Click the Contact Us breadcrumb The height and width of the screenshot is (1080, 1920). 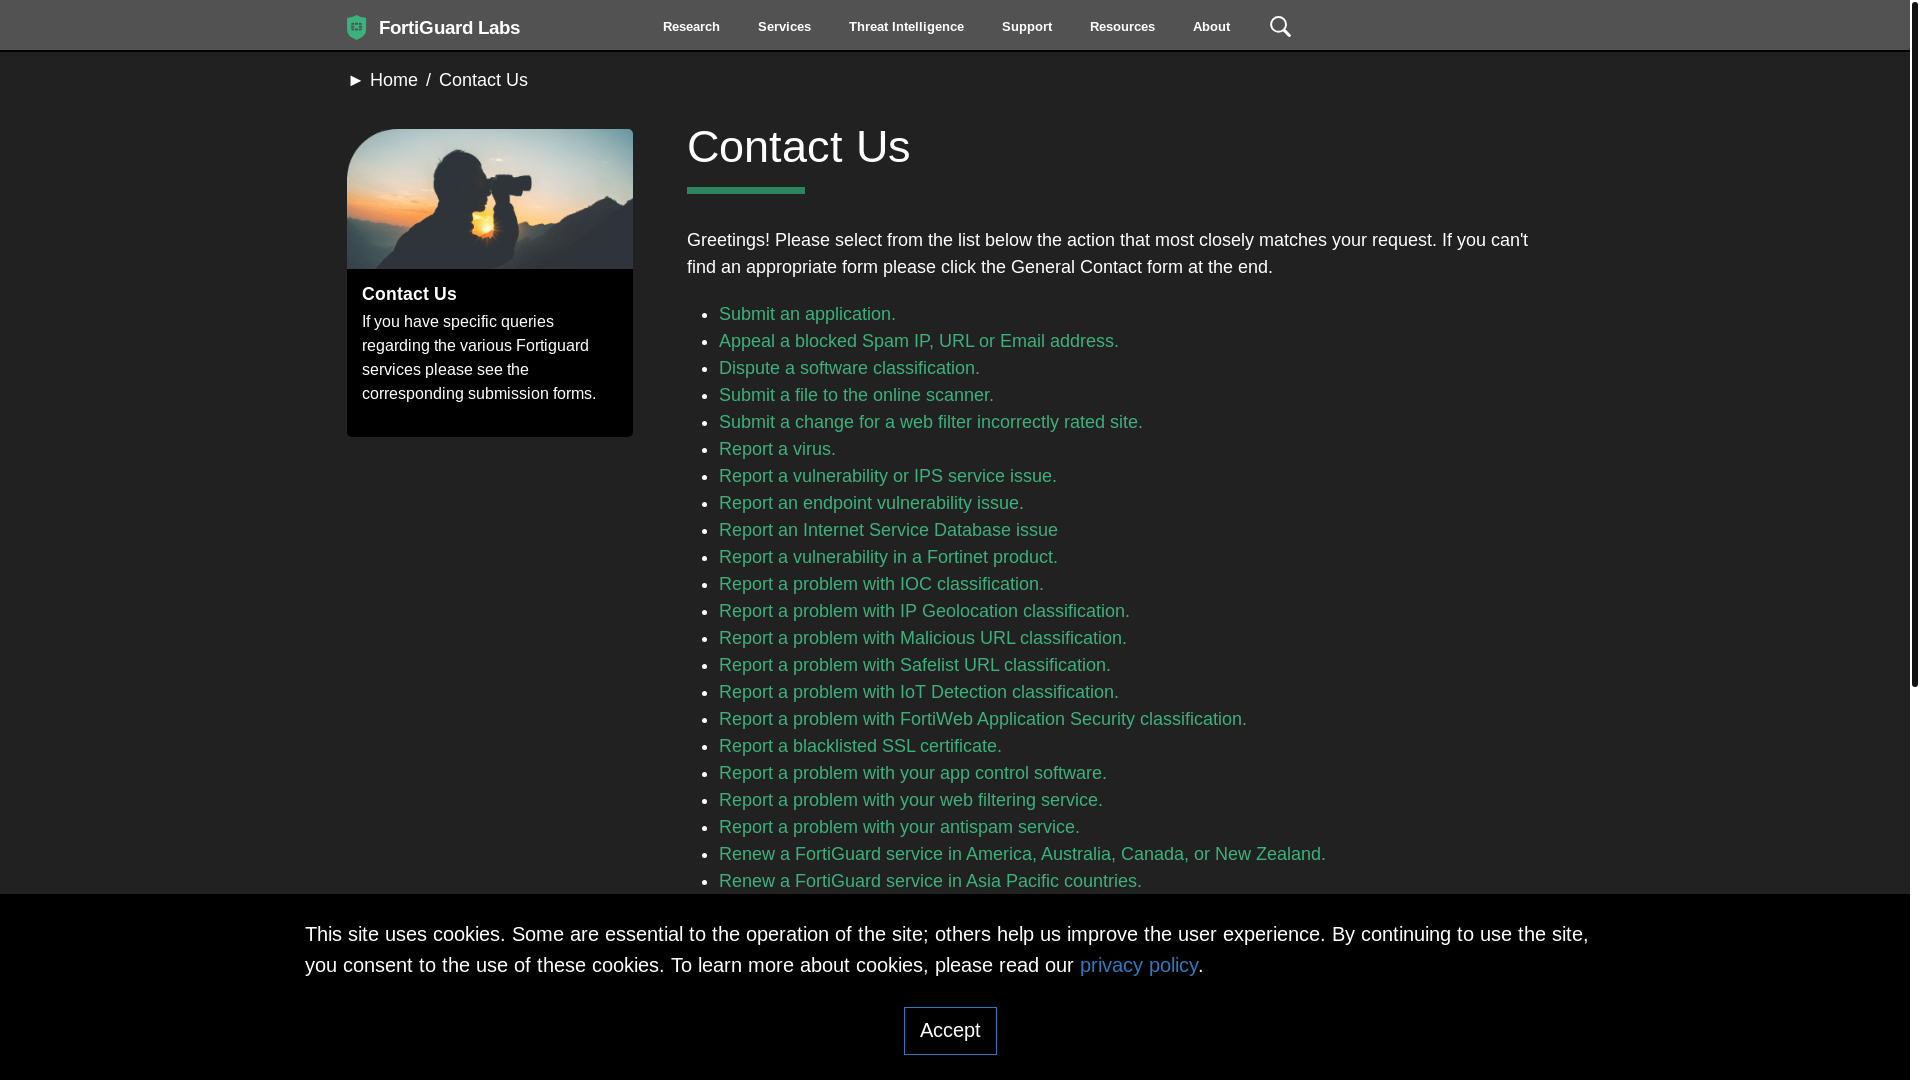point(483,80)
